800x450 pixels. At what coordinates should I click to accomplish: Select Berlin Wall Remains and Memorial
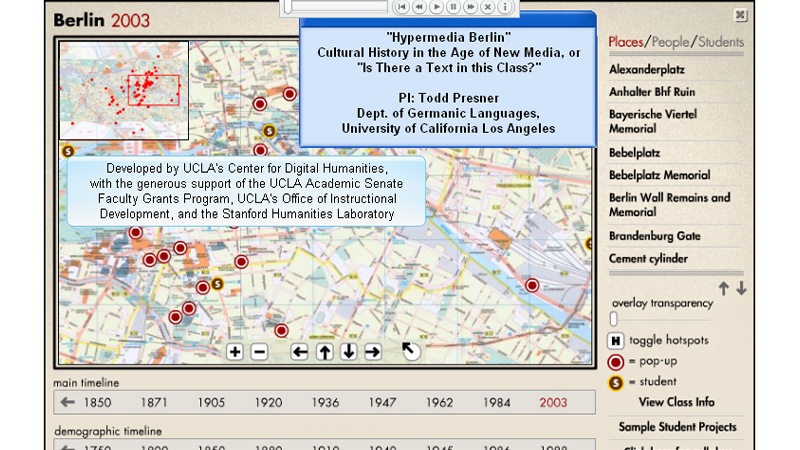click(x=669, y=205)
